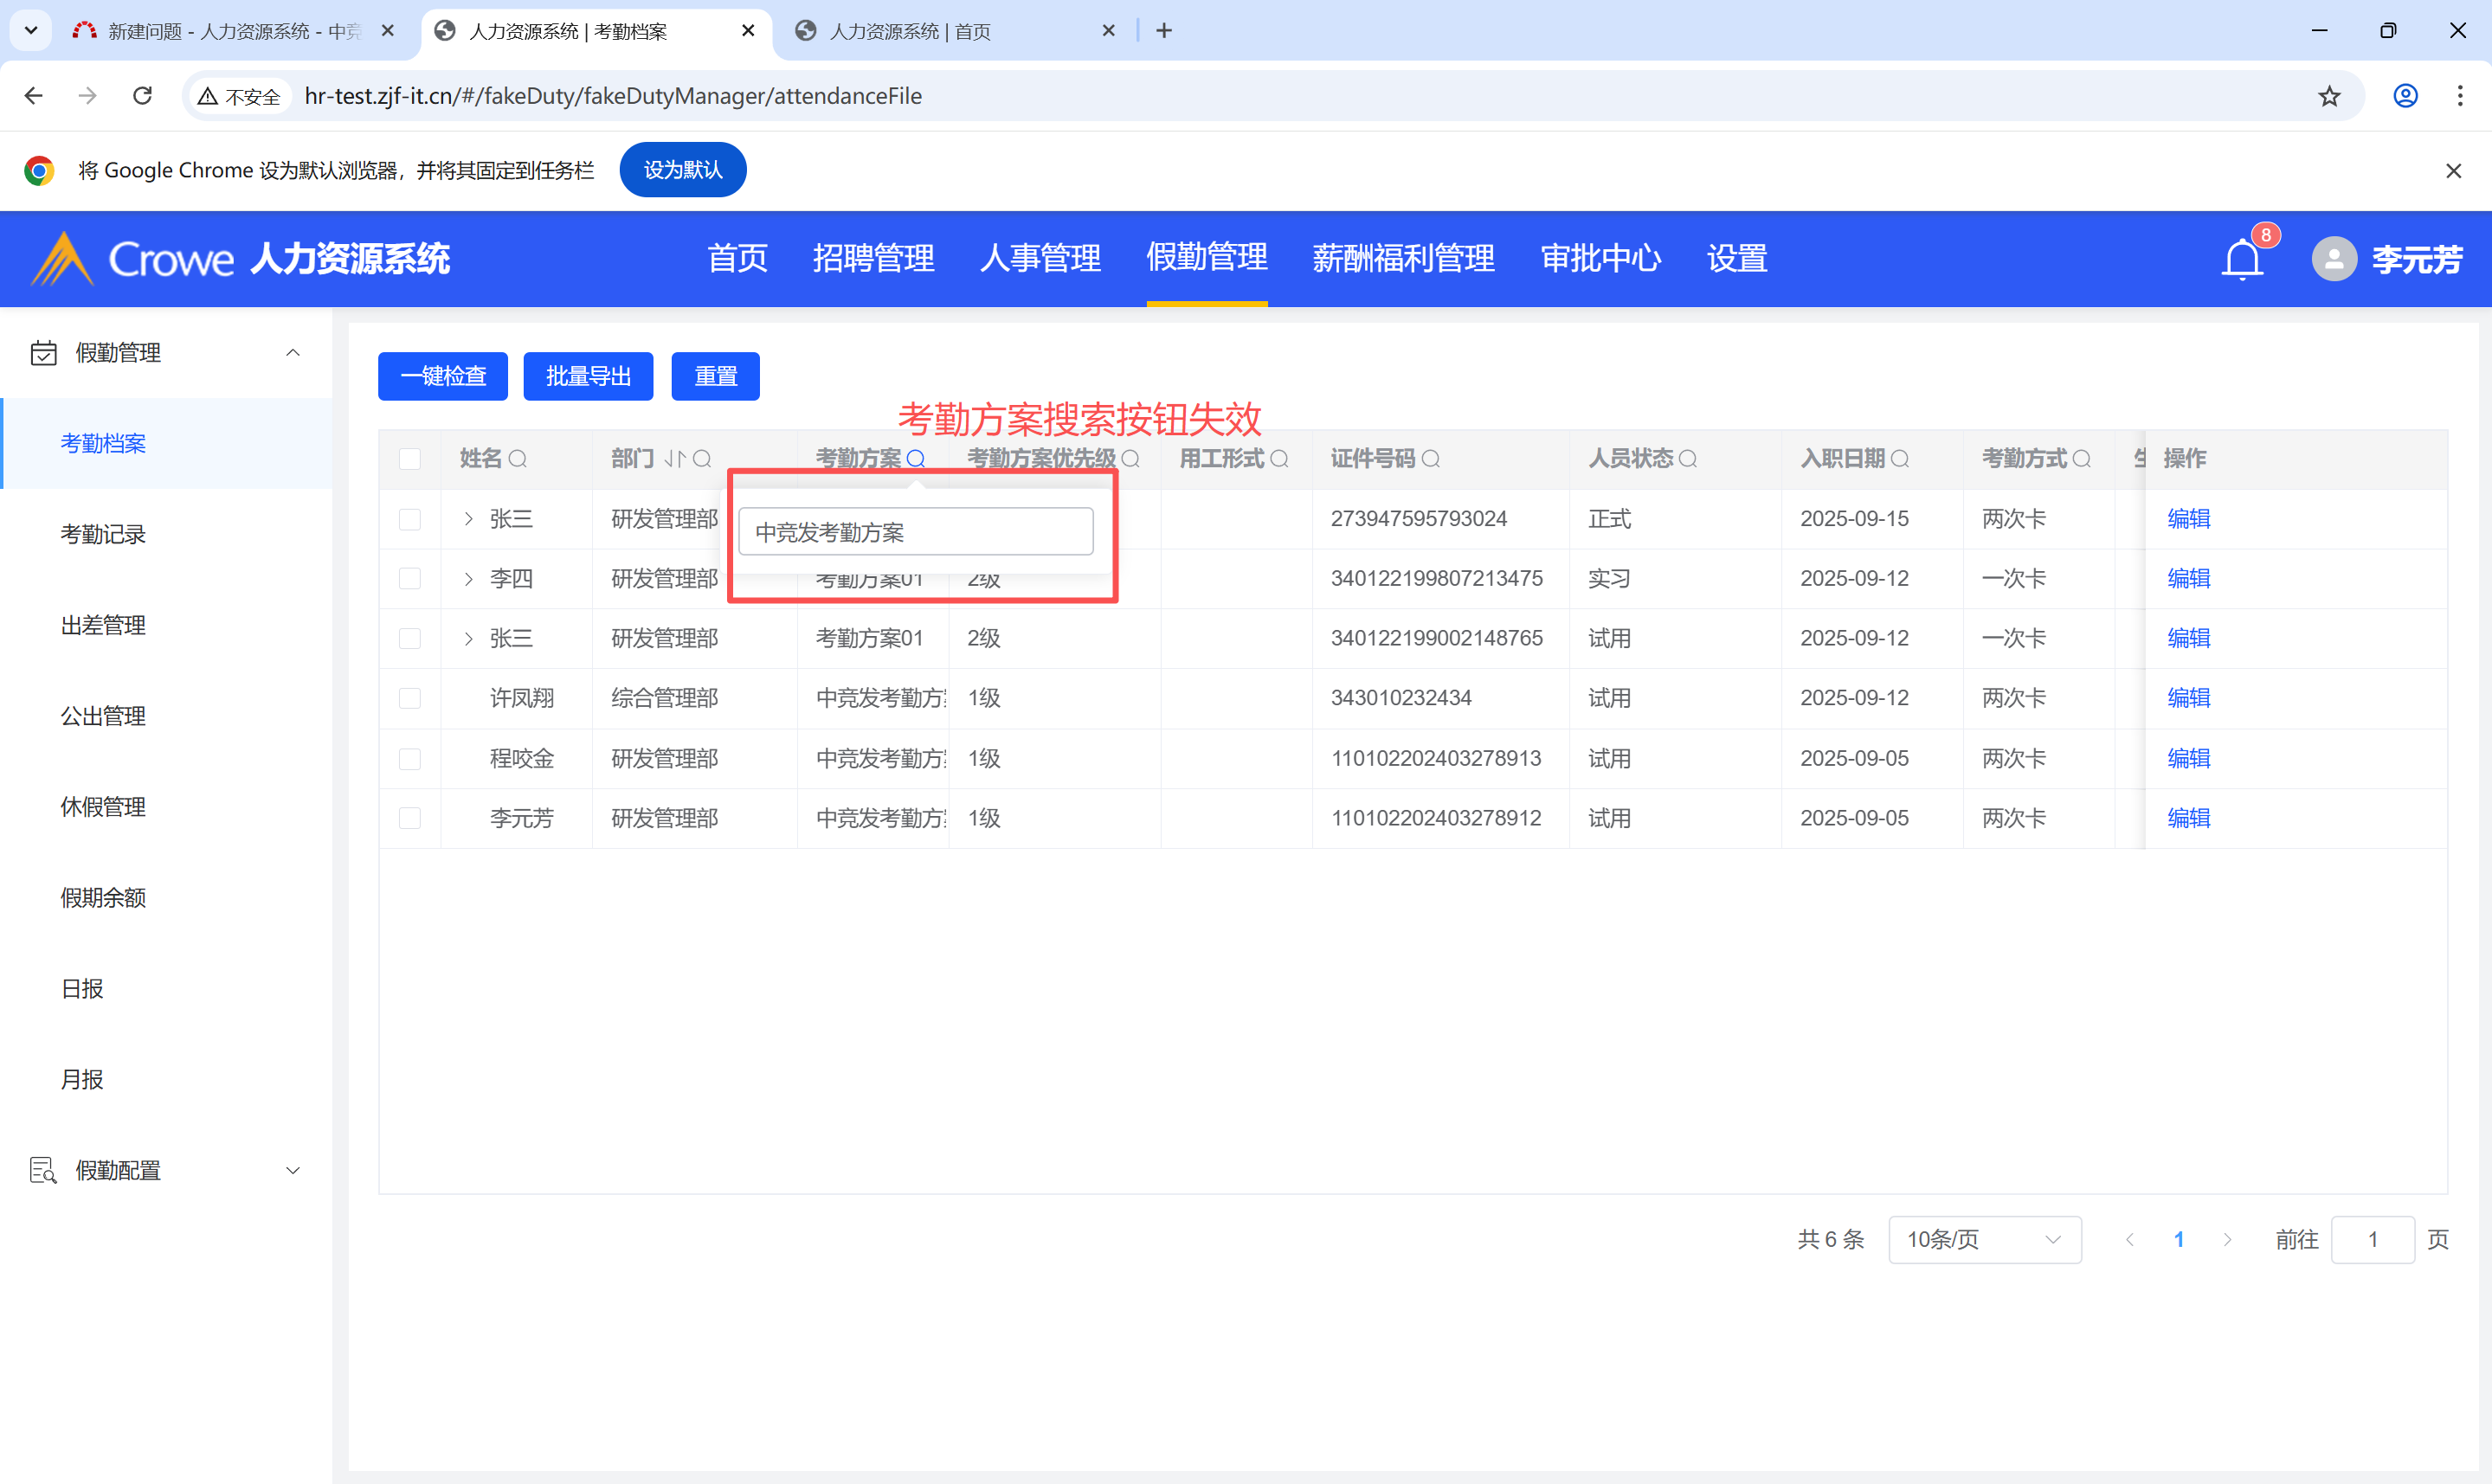
Task: Click the sort icon in 部门 column header
Action: pyautogui.click(x=675, y=459)
